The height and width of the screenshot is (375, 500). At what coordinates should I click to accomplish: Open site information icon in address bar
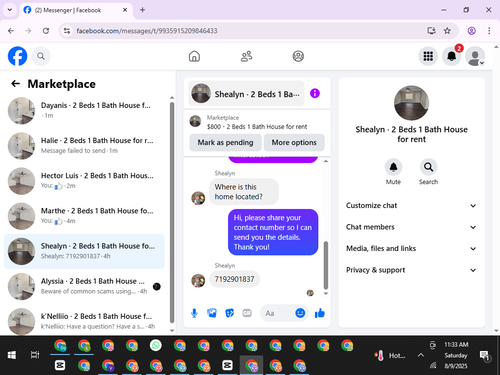point(67,31)
